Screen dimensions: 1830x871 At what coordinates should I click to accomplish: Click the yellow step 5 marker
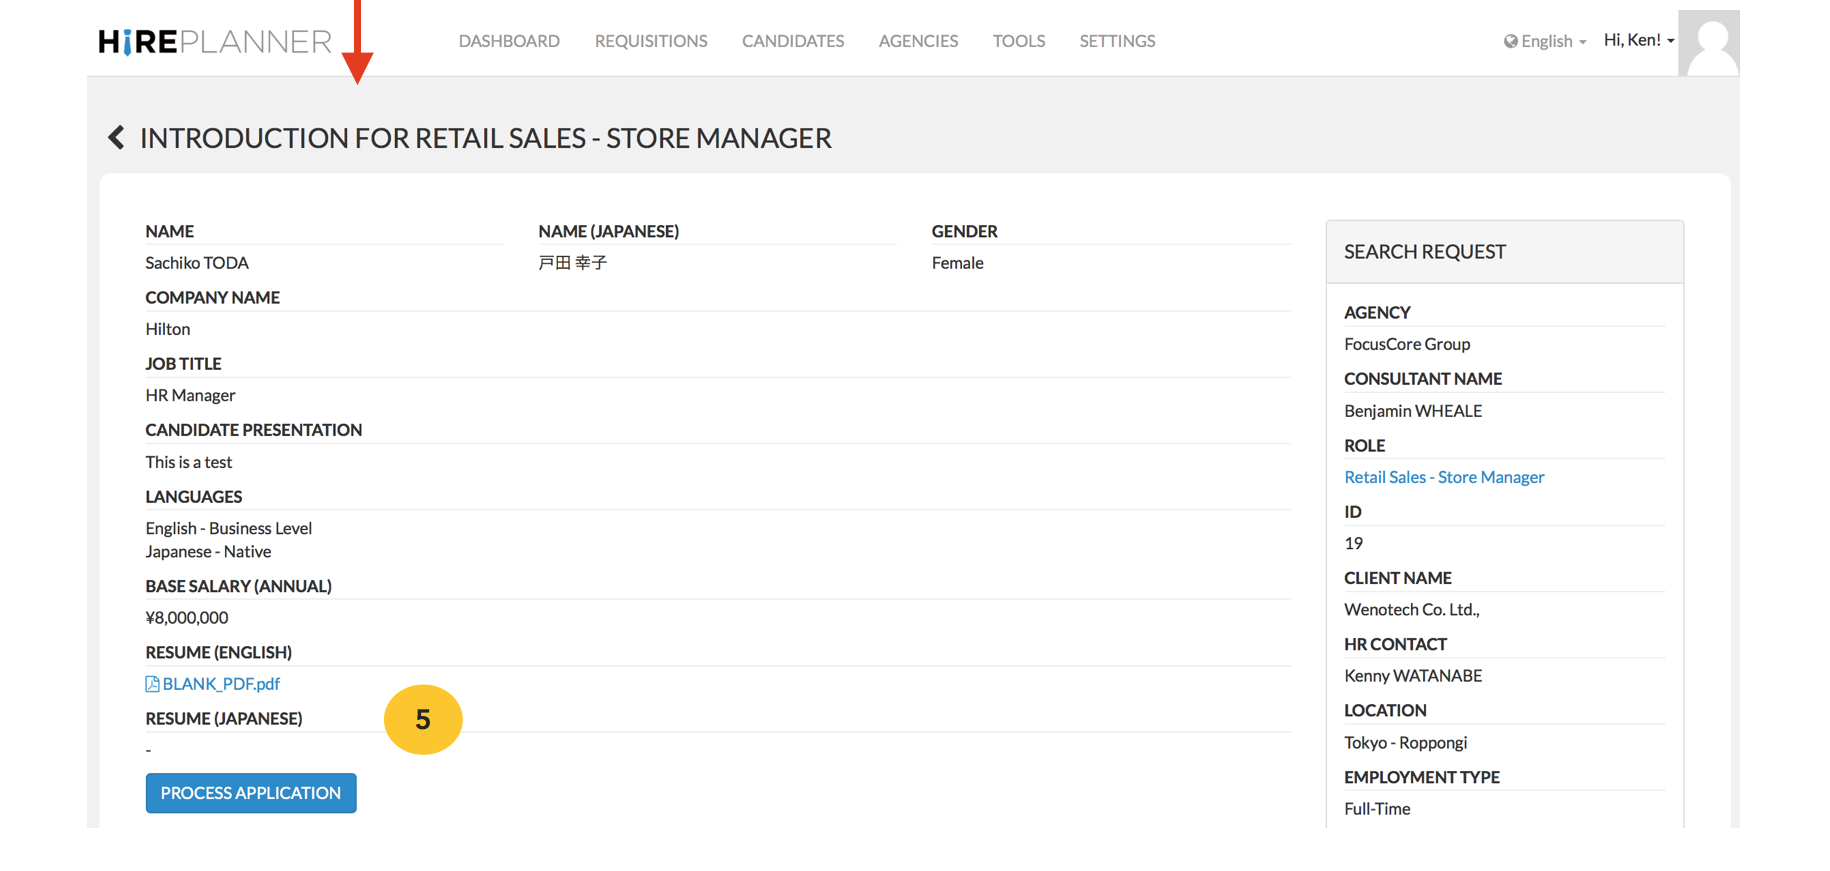(x=423, y=719)
